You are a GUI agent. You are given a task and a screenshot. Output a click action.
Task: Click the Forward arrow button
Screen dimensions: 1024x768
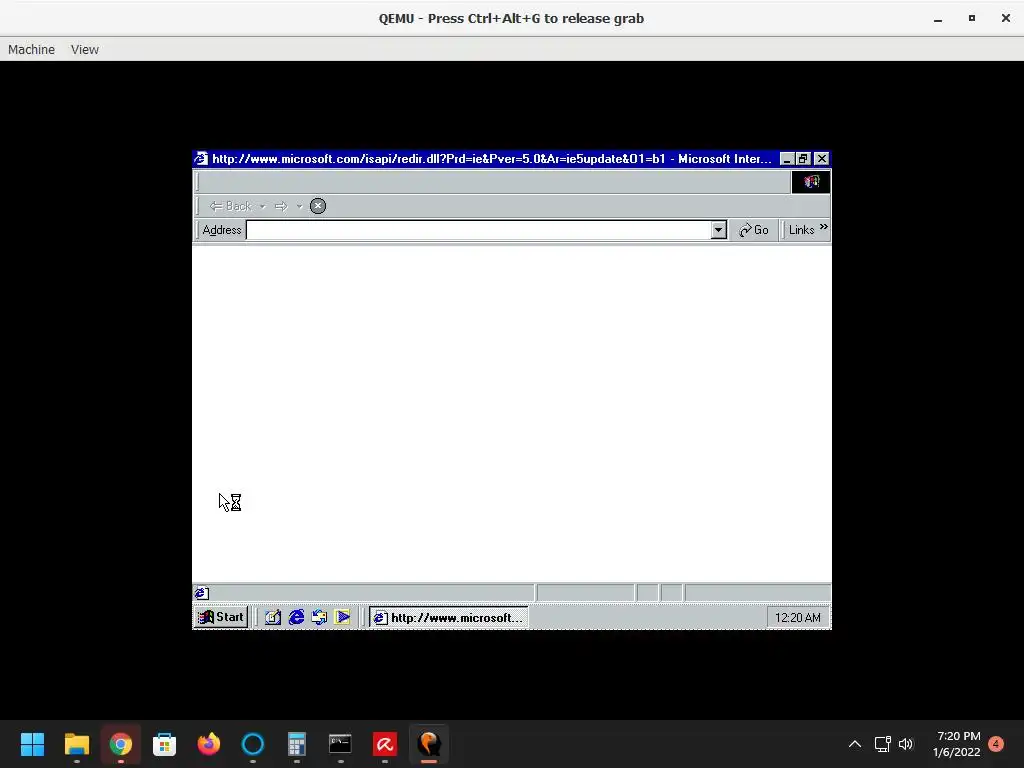281,206
